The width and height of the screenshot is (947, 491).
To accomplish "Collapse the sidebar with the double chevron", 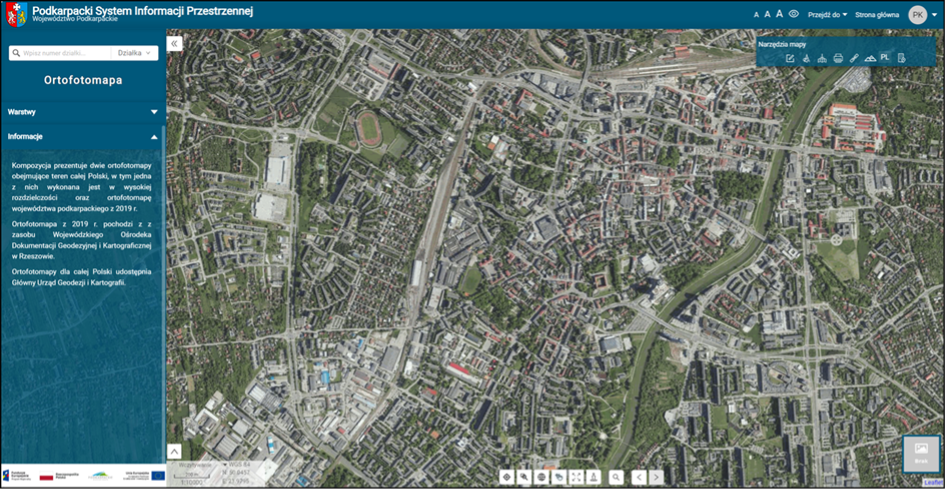I will pos(175,43).
